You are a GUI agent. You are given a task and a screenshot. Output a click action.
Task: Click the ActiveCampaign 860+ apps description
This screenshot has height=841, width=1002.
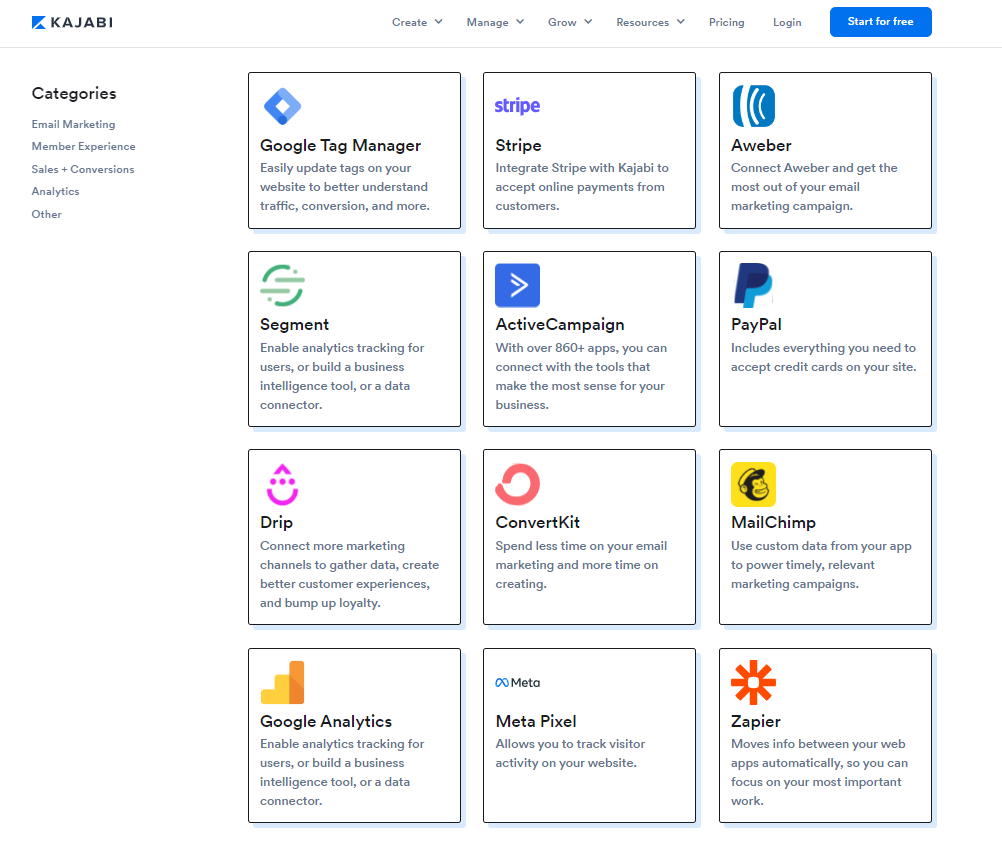(581, 376)
